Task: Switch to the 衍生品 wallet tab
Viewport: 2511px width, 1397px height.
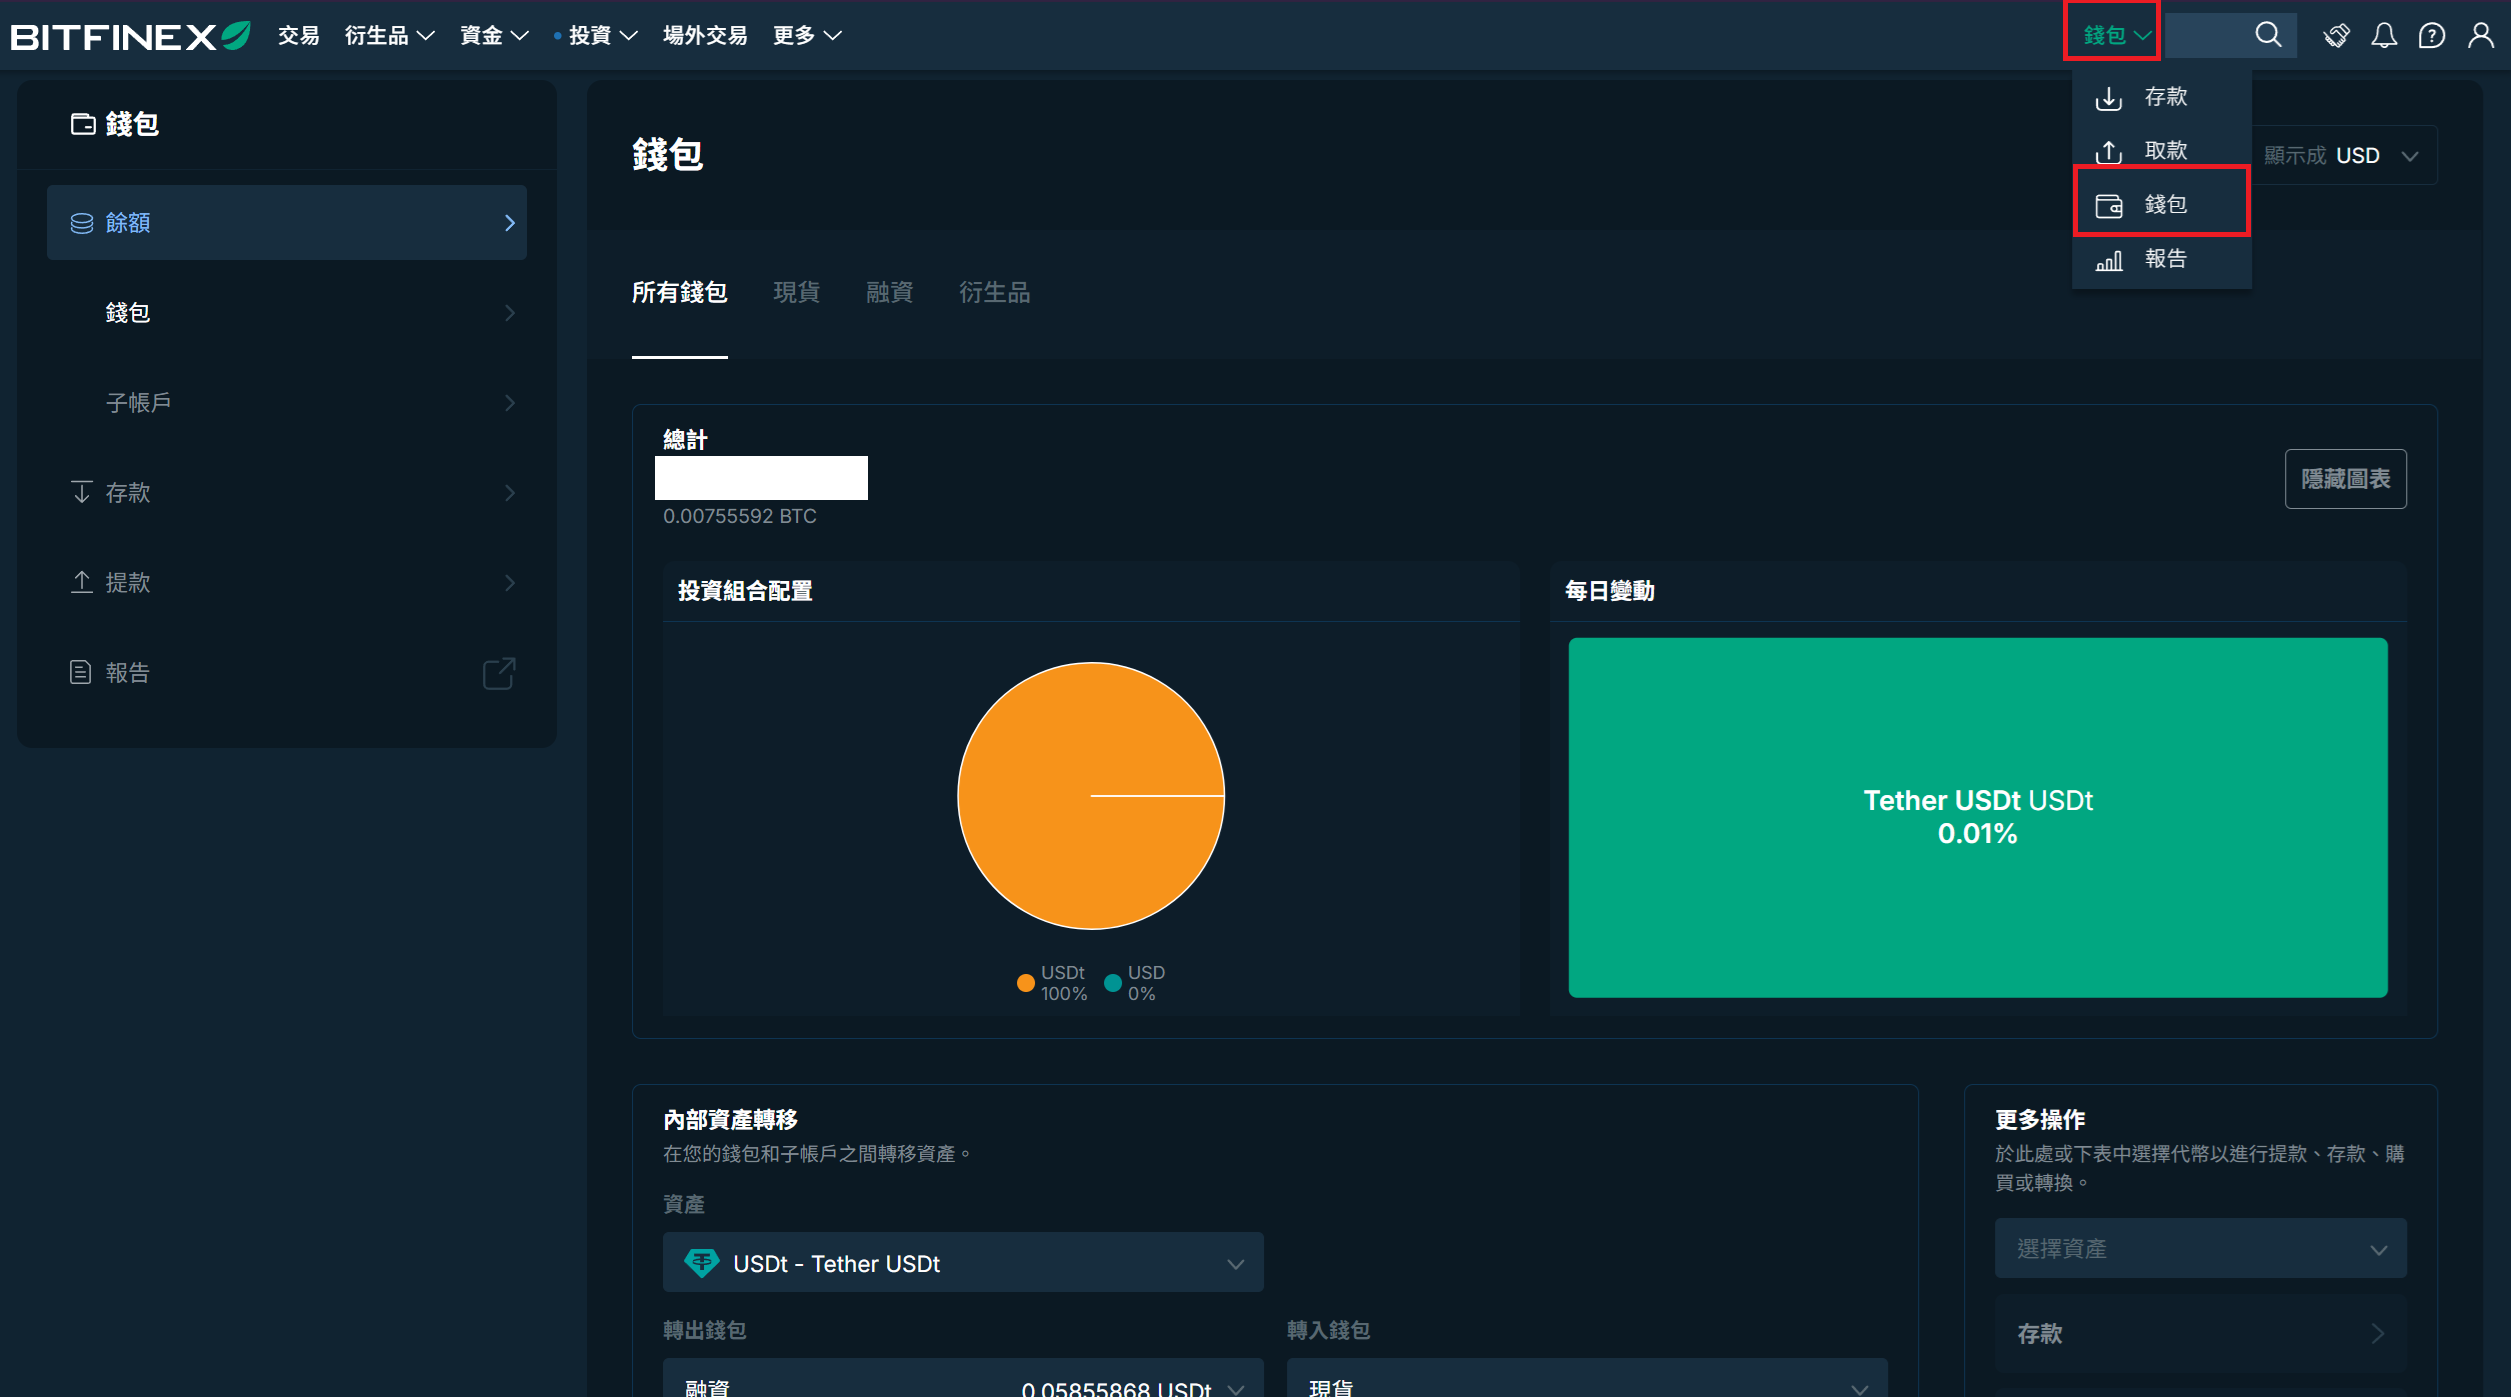Action: coord(995,292)
